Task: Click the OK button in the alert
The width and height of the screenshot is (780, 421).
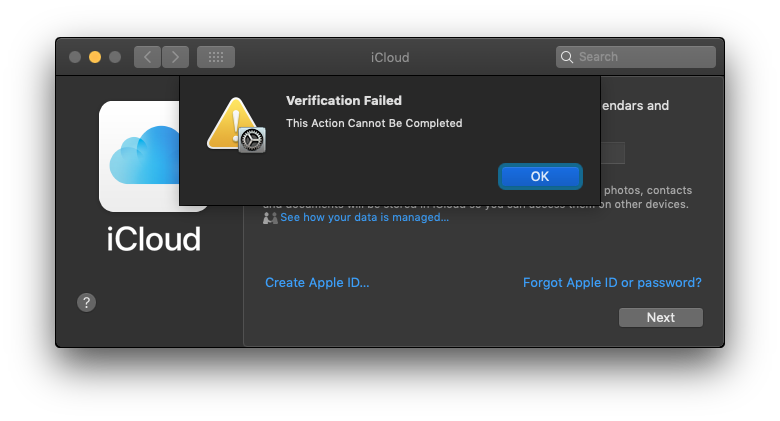Action: [x=540, y=176]
